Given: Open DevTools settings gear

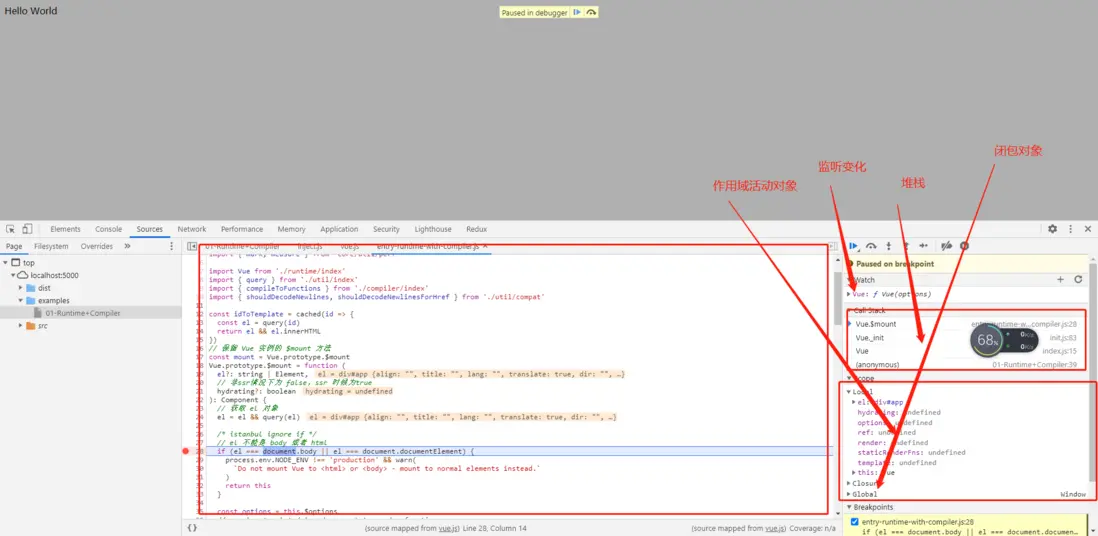Looking at the screenshot, I should tap(1052, 229).
